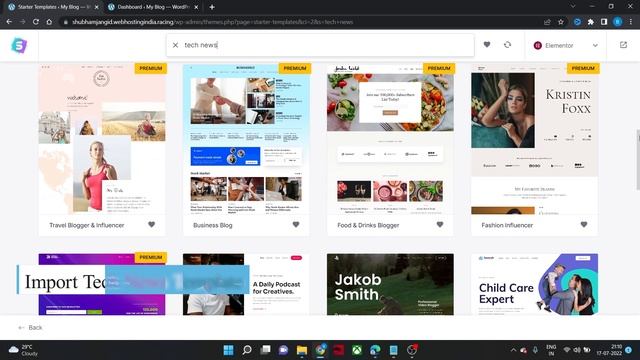Screen dimensions: 640x360
Task: Open the Chrome three-dot menu
Action: tap(631, 22)
